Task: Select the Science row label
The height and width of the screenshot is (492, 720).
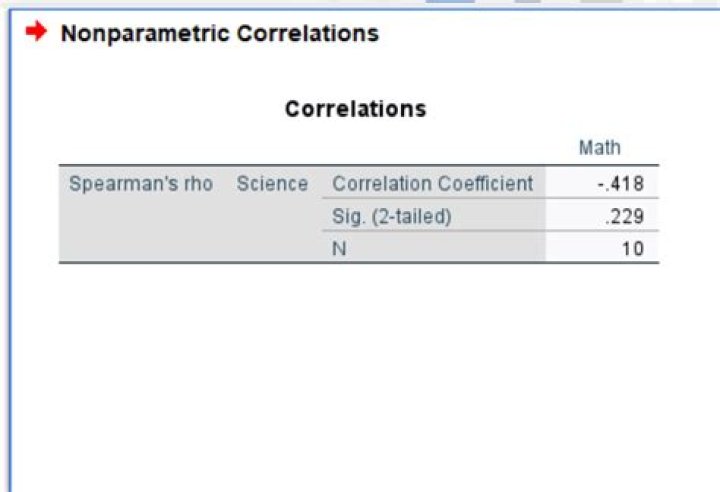Action: (272, 184)
